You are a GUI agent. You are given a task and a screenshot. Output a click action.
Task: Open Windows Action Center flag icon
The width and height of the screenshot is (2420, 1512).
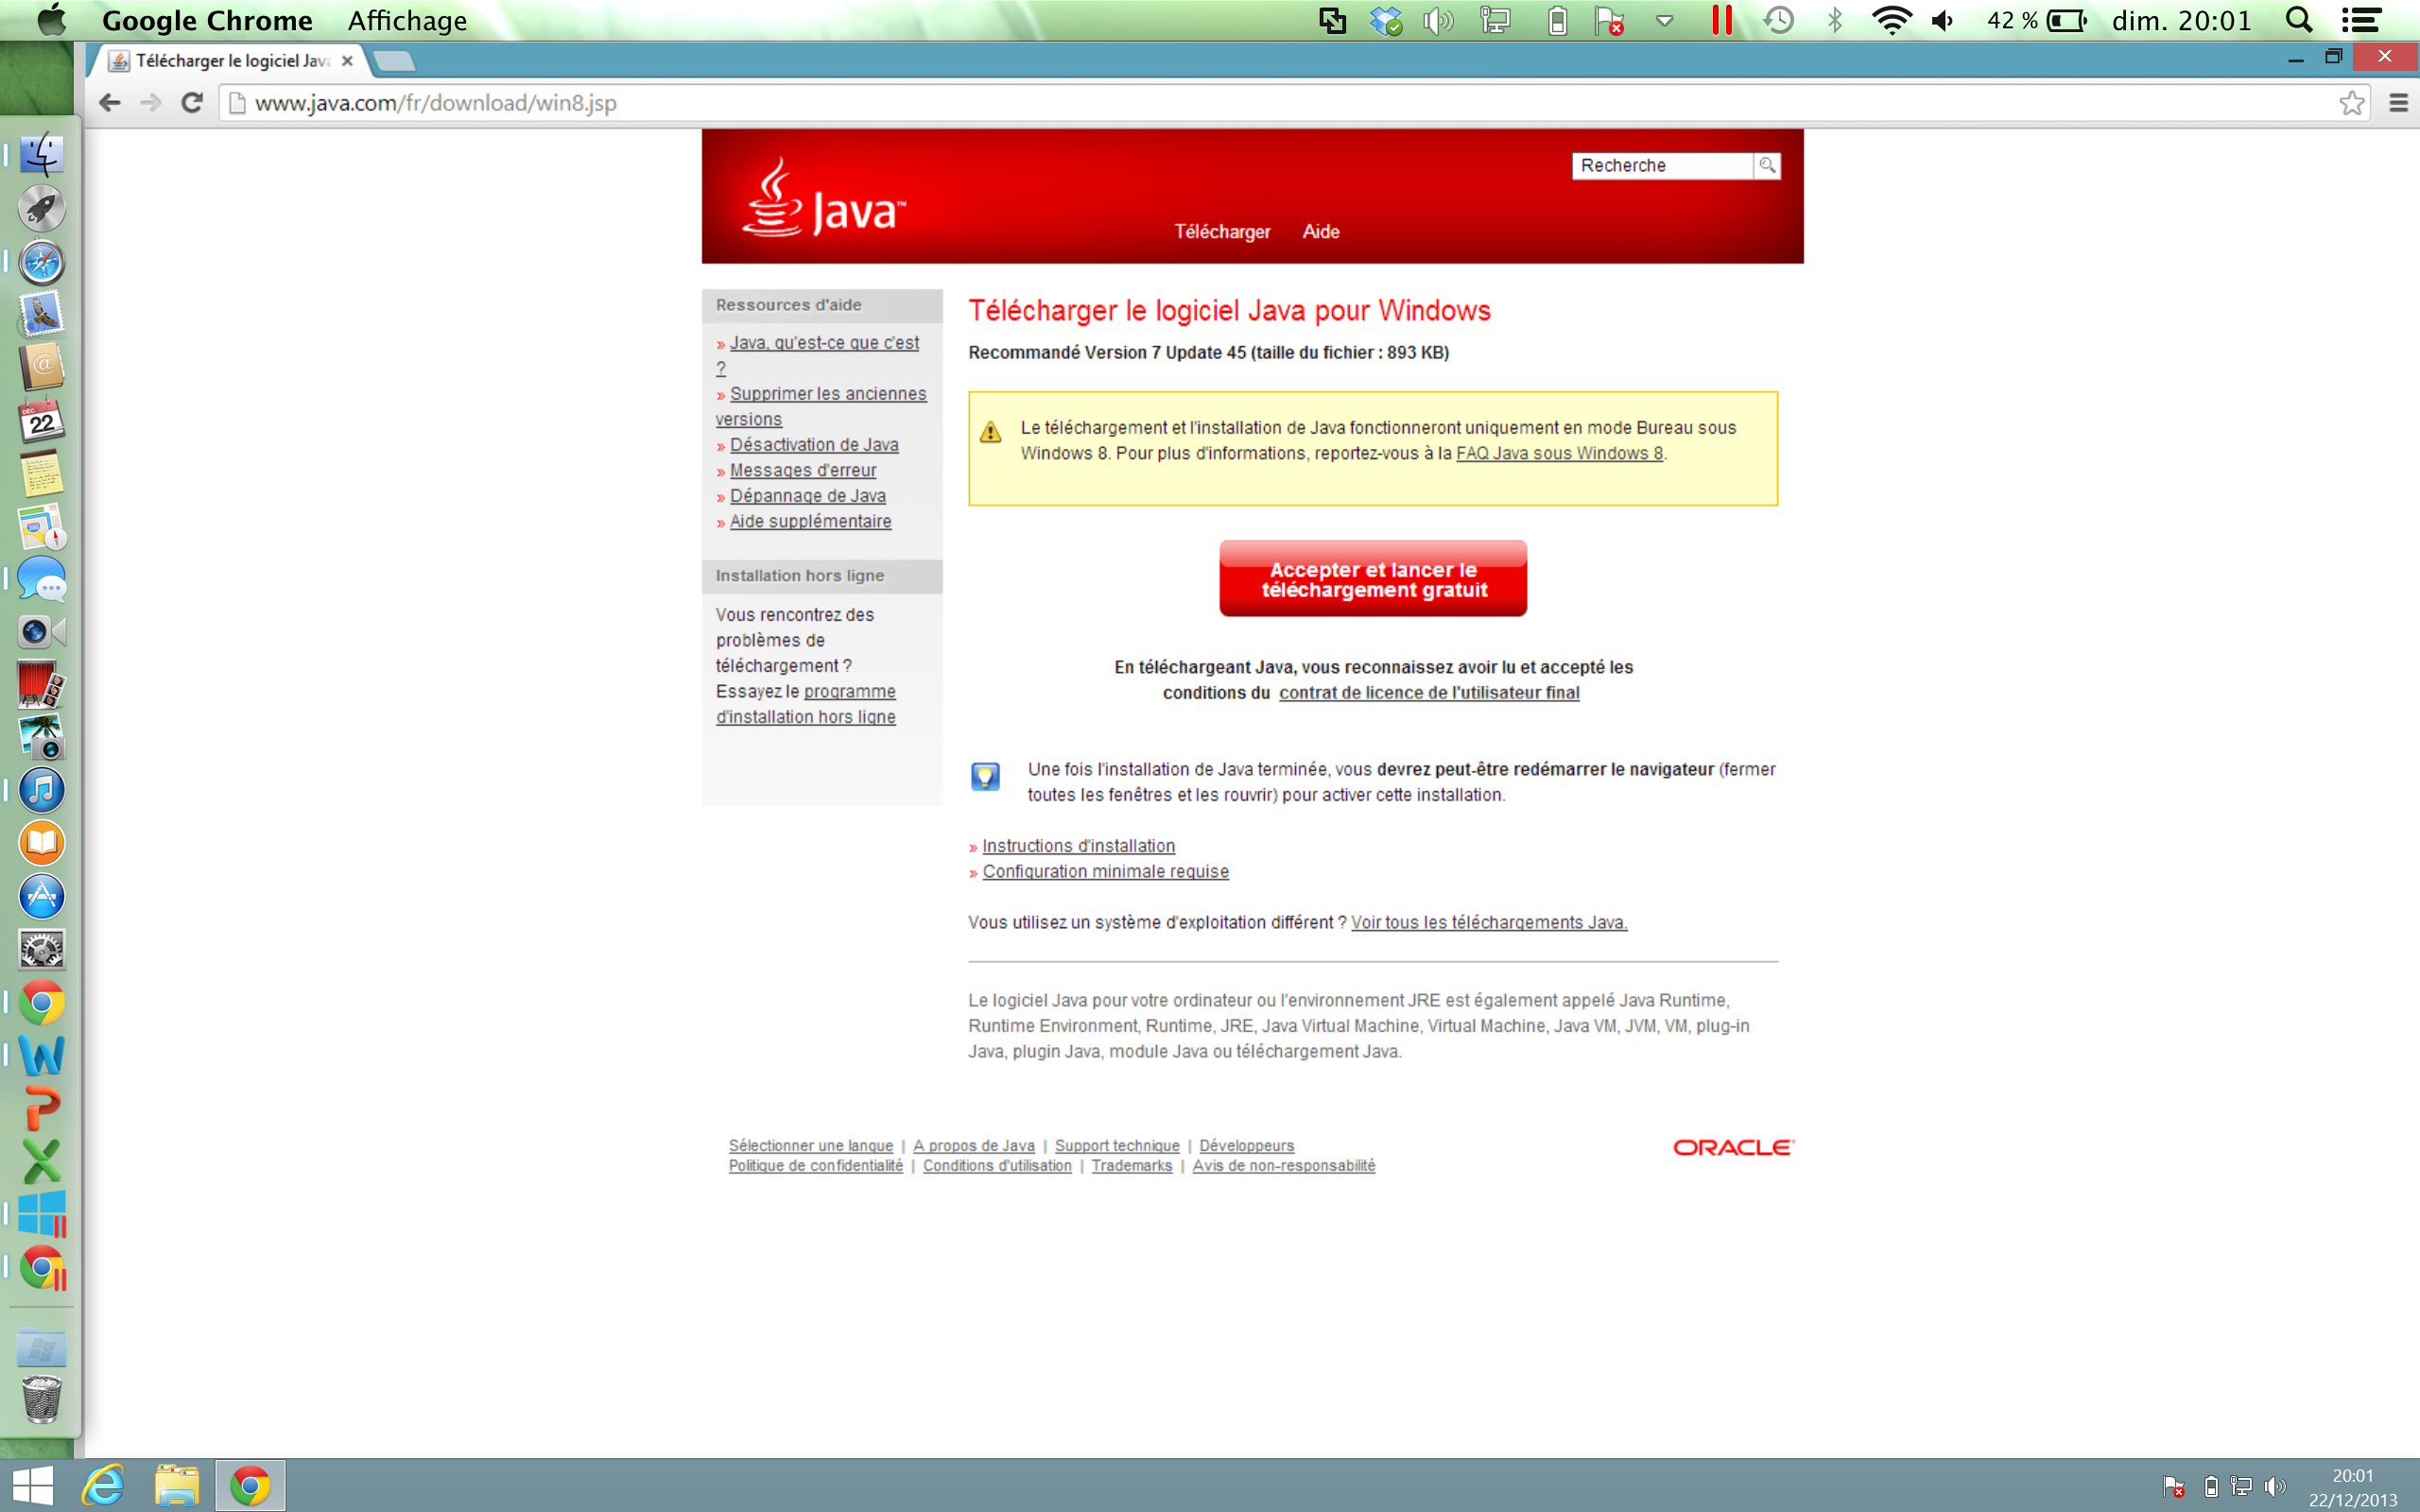(2173, 1487)
